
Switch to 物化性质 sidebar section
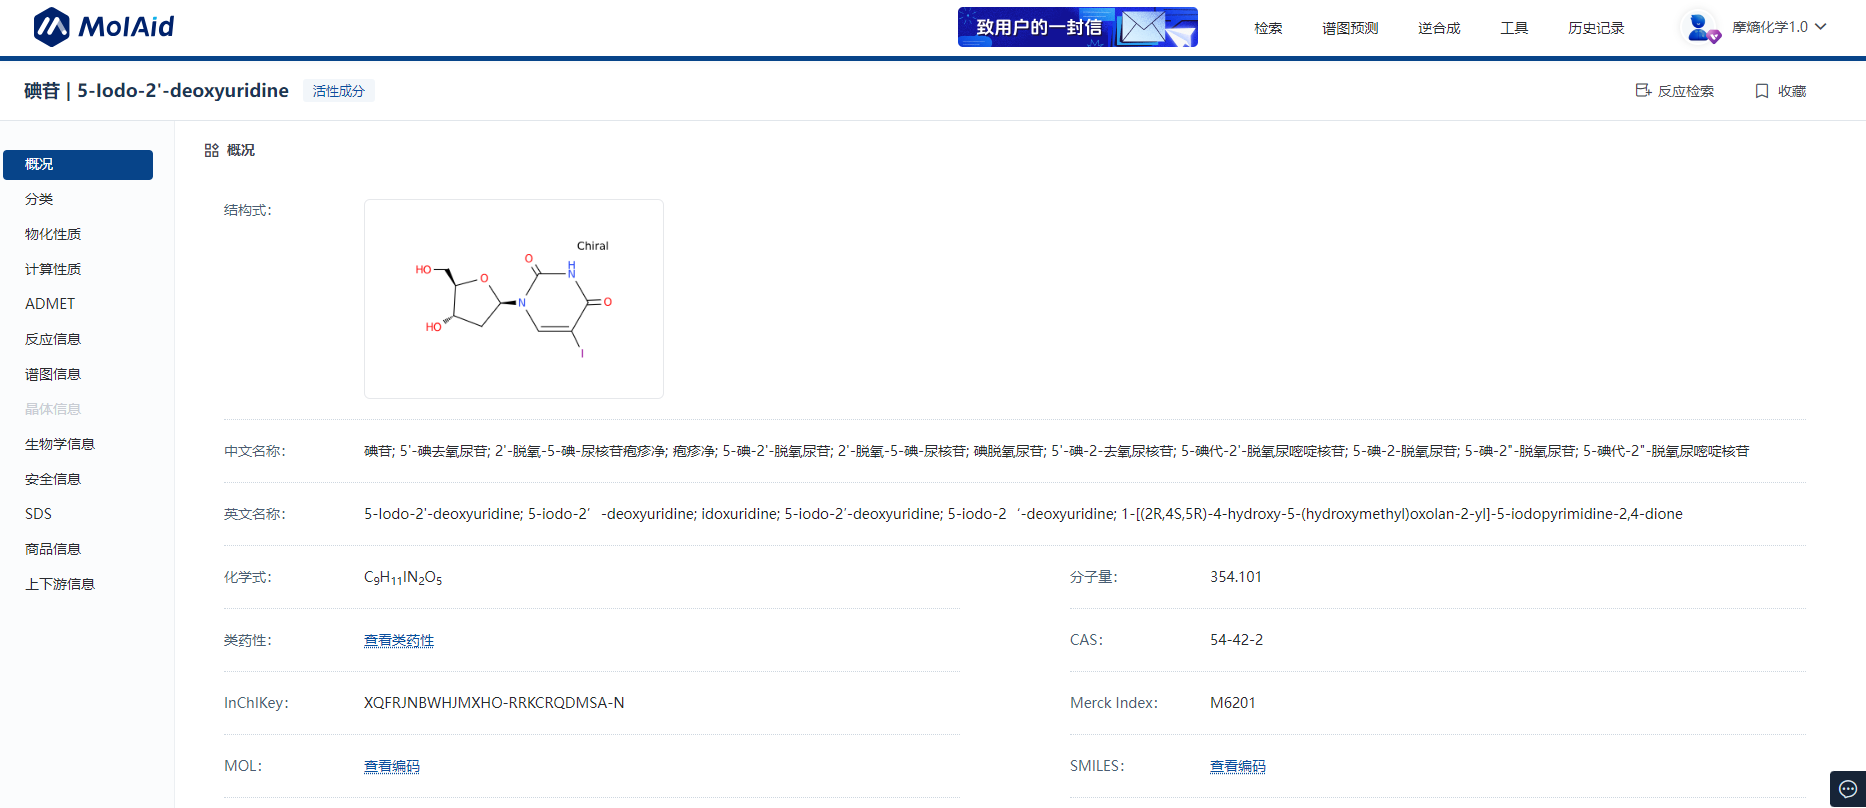pos(53,234)
